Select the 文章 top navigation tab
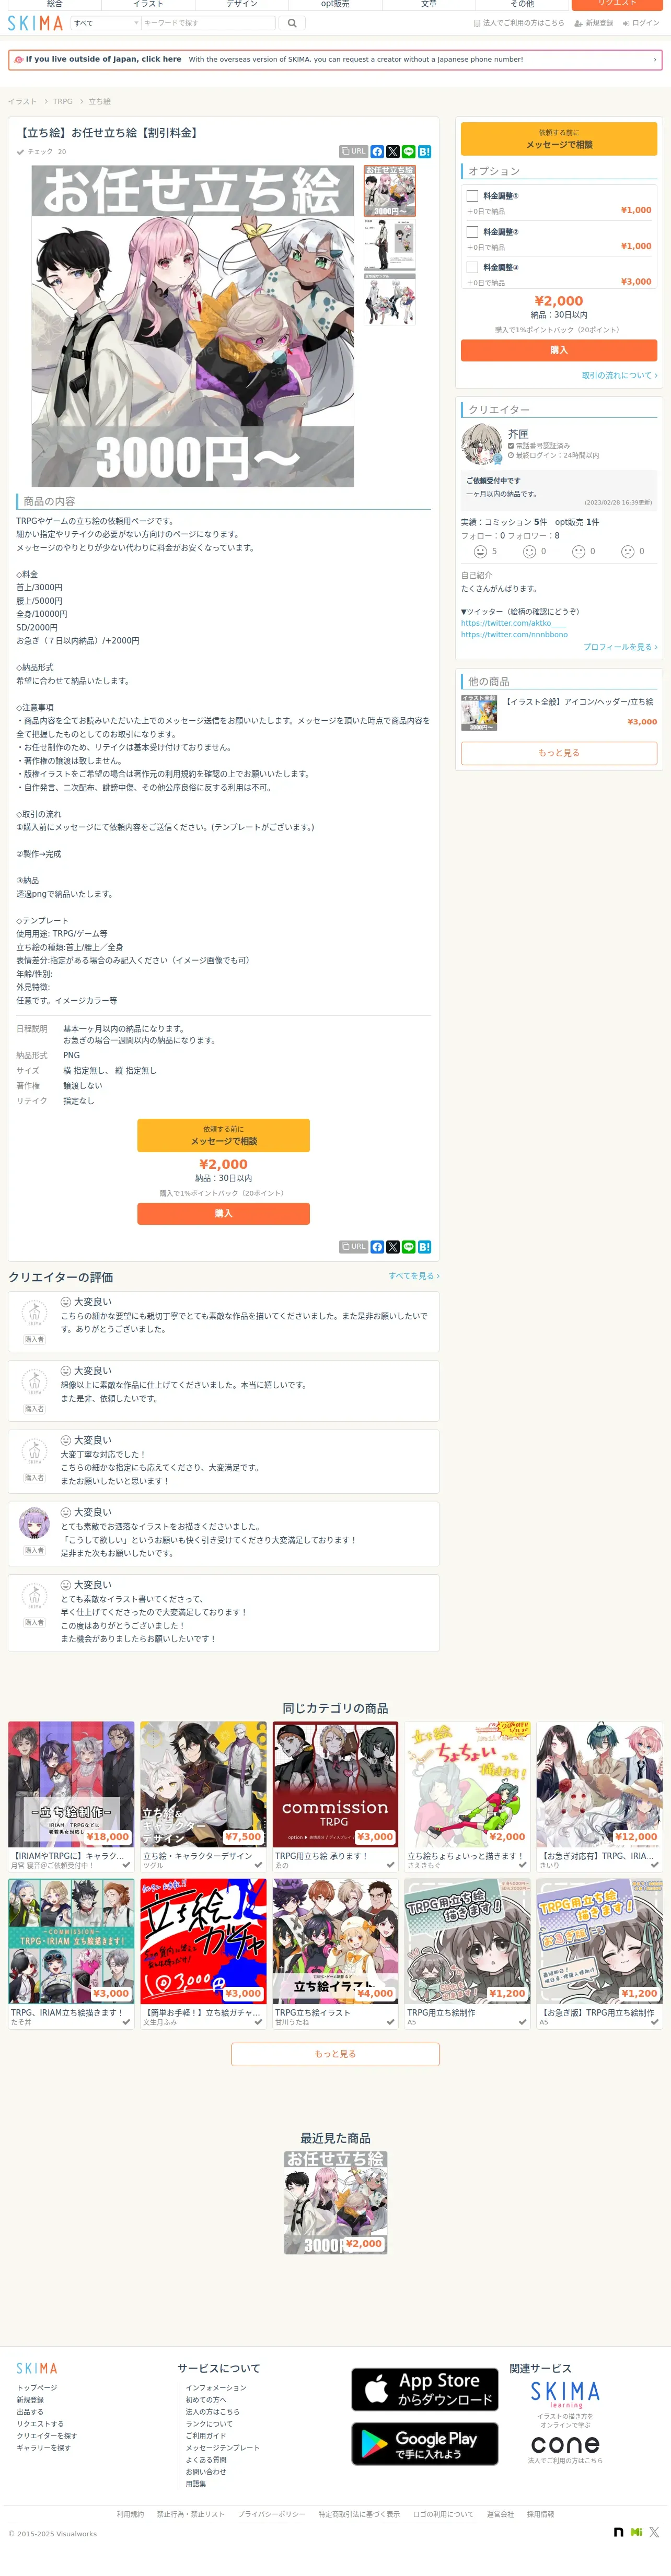The width and height of the screenshot is (671, 2576). [428, 4]
